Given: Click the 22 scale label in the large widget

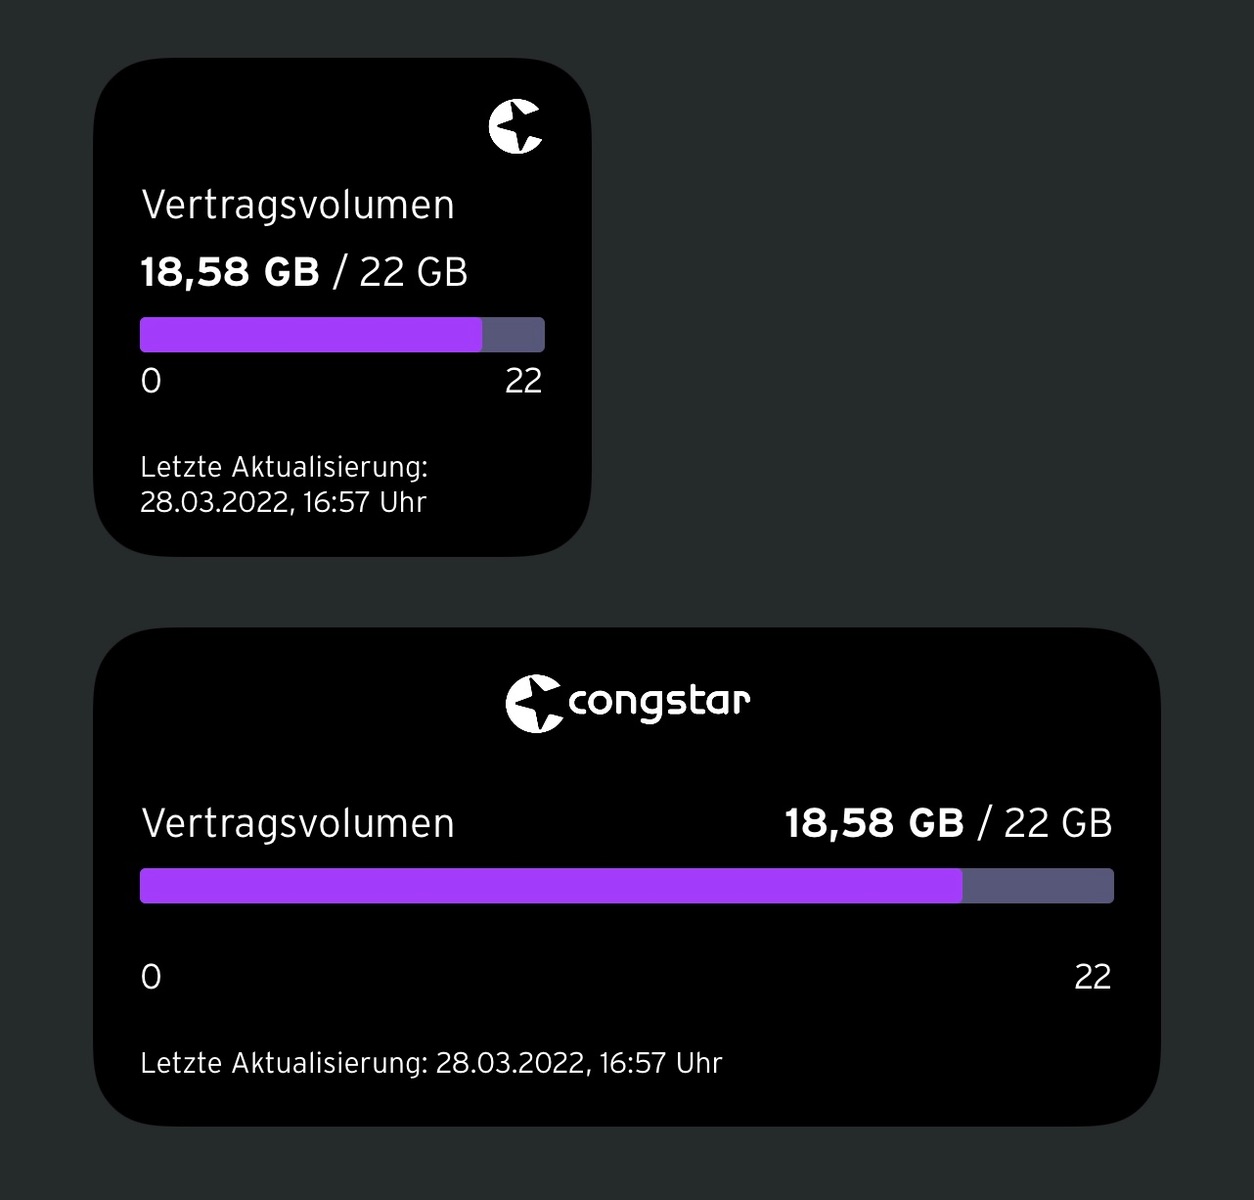Looking at the screenshot, I should click(x=1092, y=977).
